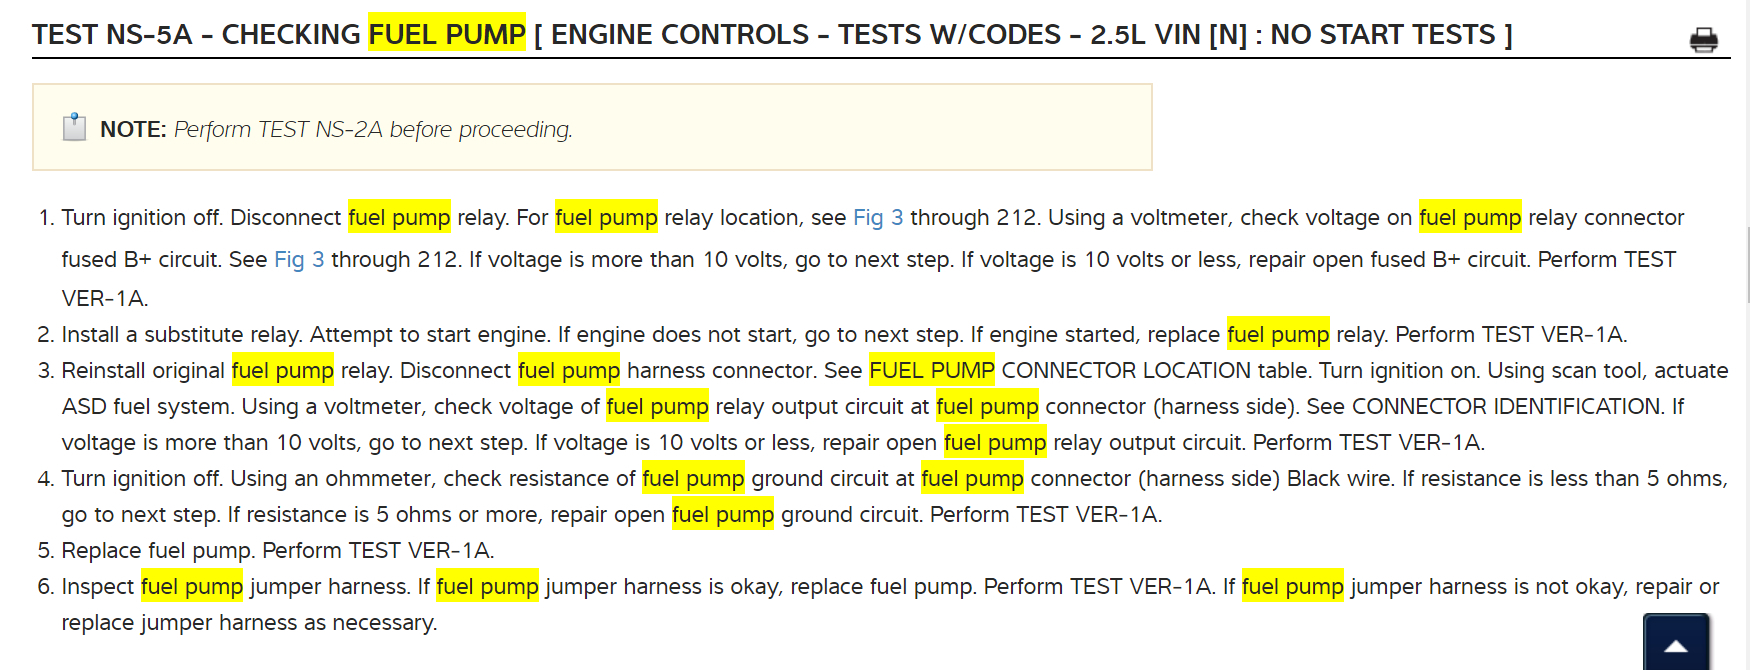Open the first Fig 3 link in step 1

(877, 218)
